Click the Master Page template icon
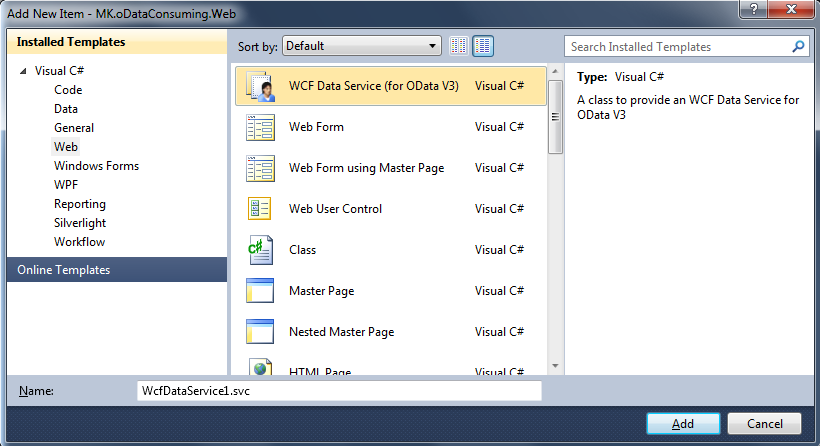 pyautogui.click(x=260, y=291)
